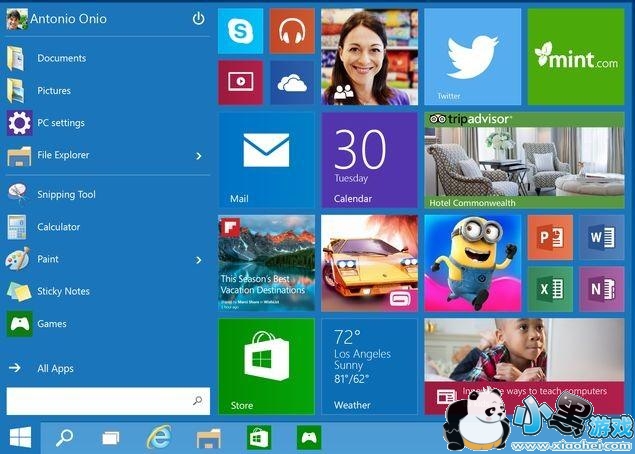Launch Word from its tile
Screen dimensions: 635x454
tap(602, 237)
